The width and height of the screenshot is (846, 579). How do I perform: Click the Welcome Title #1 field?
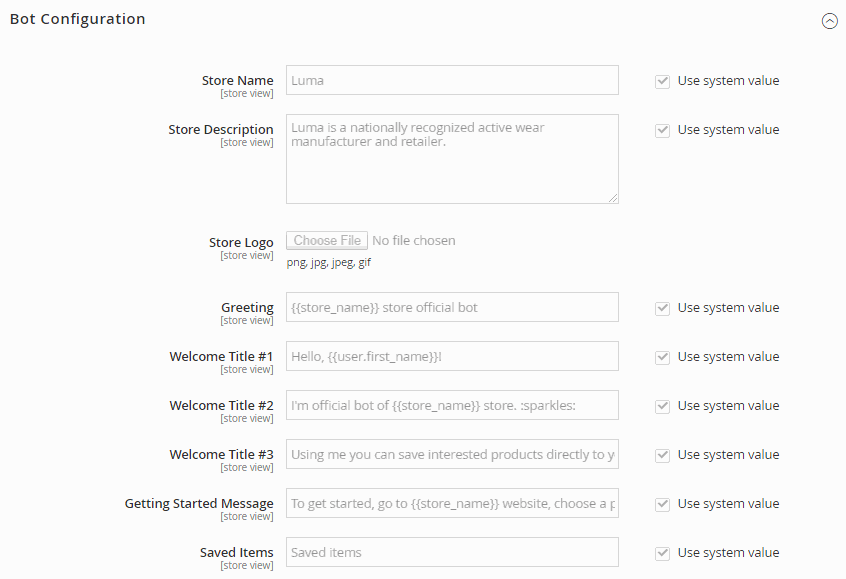coord(452,356)
